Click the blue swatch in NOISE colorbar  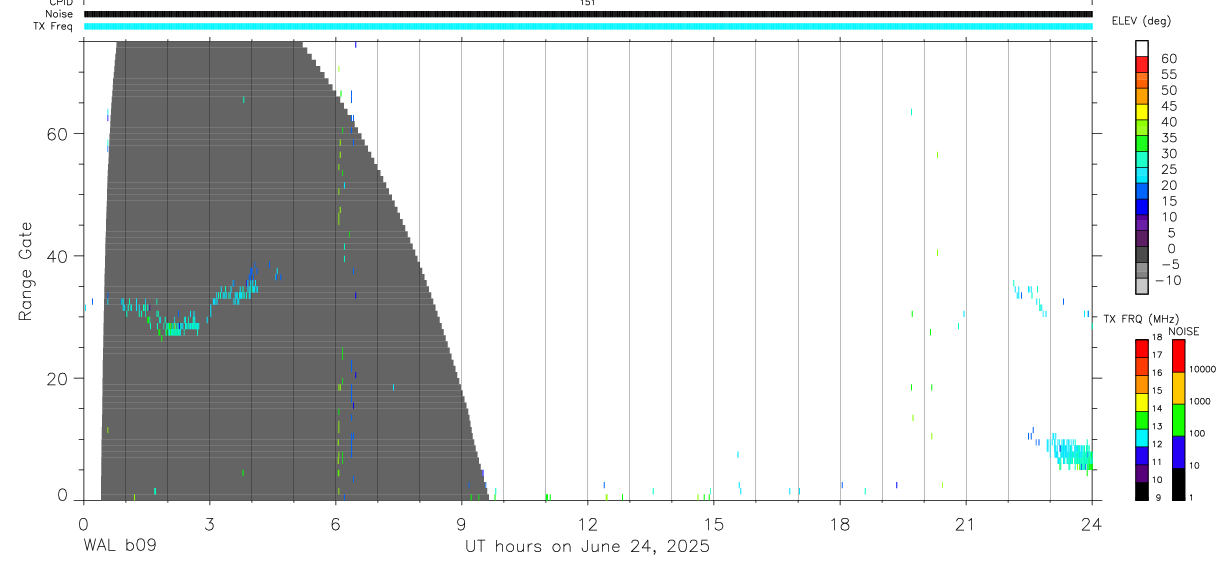[1178, 452]
